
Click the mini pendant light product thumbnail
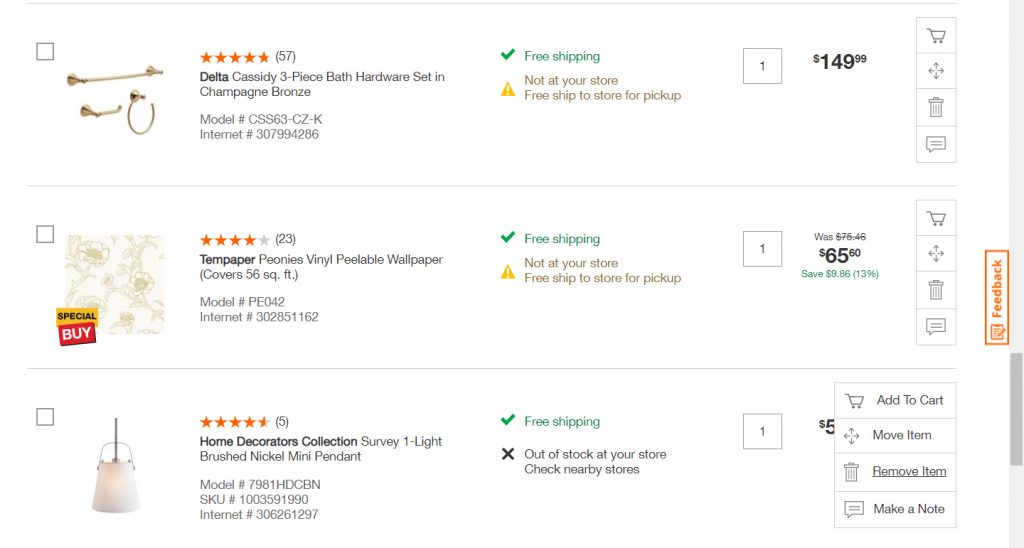(x=116, y=466)
